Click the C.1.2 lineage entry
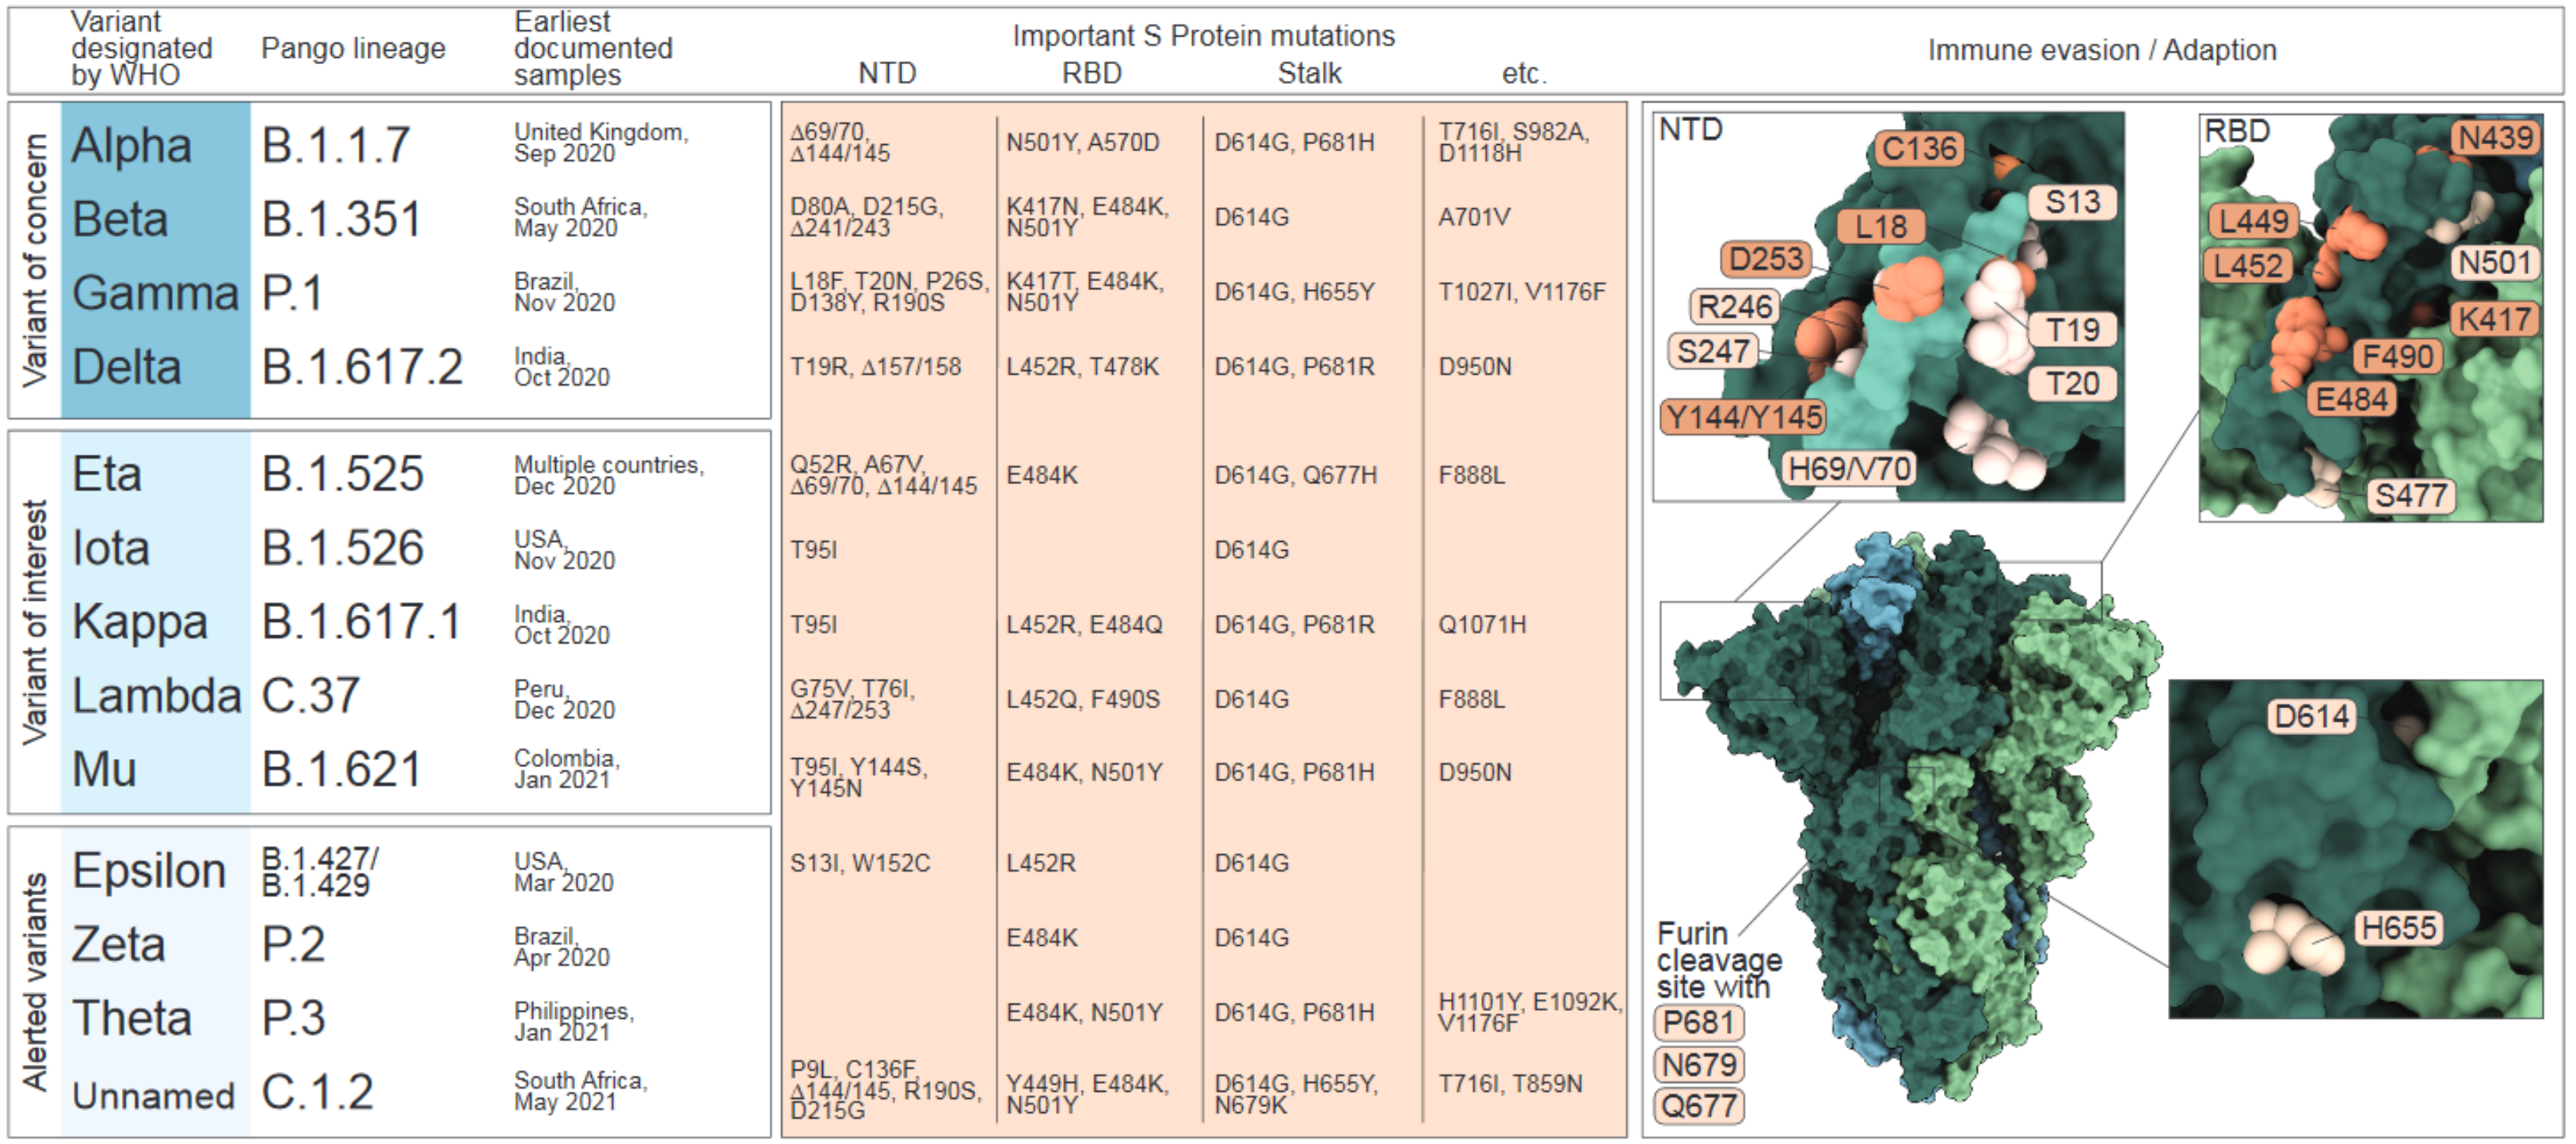The image size is (2576, 1144). coord(317,1092)
